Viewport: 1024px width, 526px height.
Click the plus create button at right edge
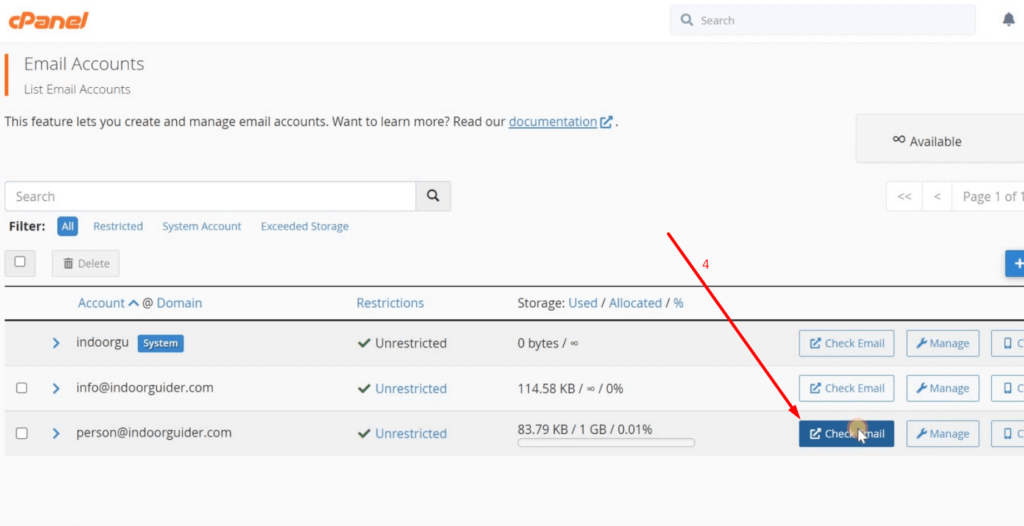(x=1015, y=264)
